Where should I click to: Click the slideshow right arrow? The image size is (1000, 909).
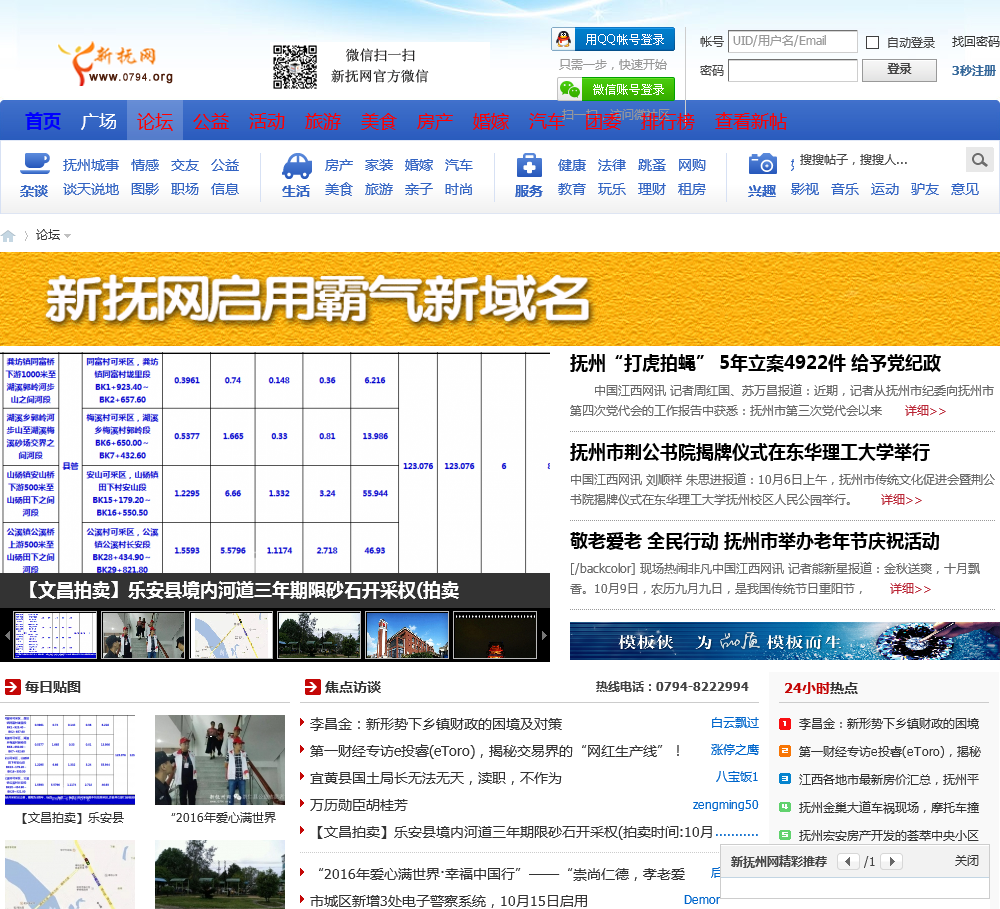(x=544, y=635)
